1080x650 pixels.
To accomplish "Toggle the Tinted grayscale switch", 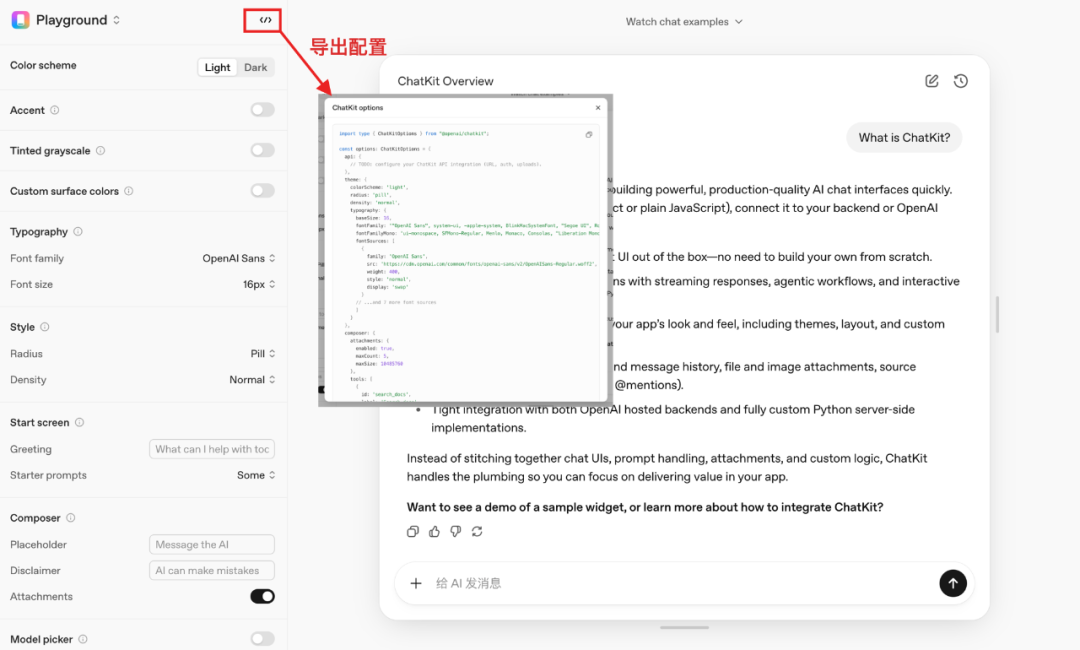I will pos(262,150).
